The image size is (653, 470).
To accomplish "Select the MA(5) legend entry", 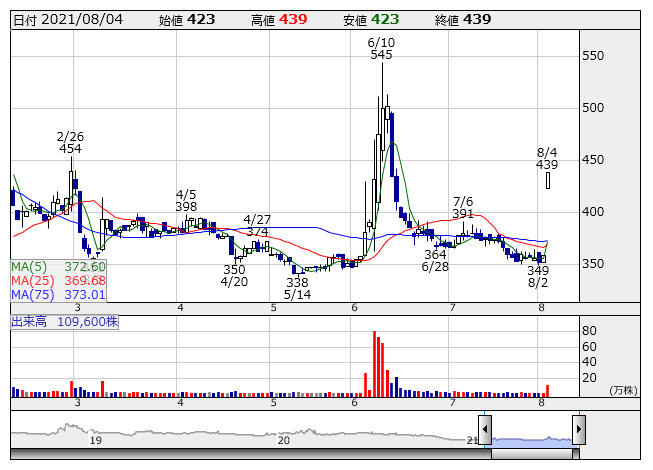I will point(58,267).
